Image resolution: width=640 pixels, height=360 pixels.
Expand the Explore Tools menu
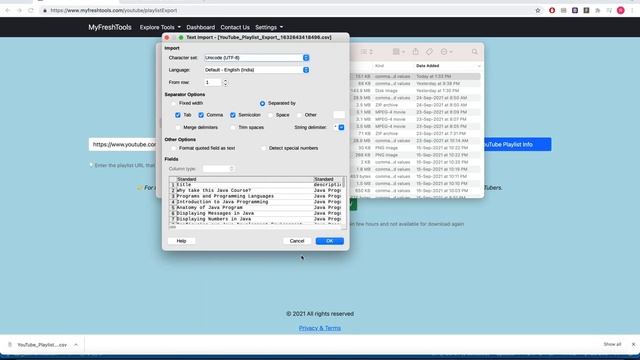click(160, 27)
